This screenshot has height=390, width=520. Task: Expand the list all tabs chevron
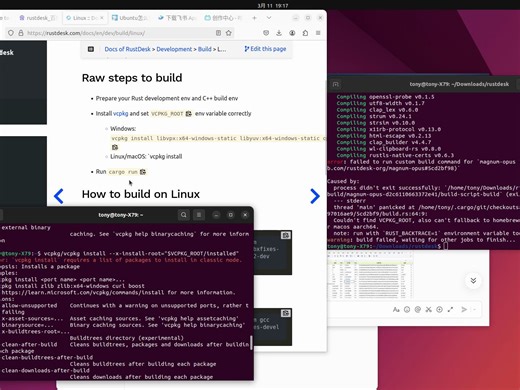pyautogui.click(x=269, y=18)
